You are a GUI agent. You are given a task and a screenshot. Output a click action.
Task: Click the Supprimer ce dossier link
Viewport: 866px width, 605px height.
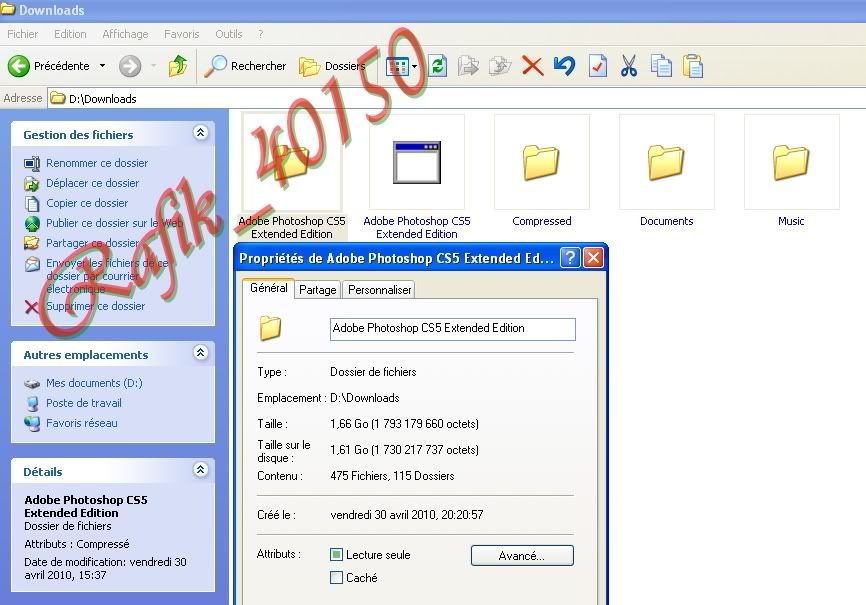coord(96,306)
